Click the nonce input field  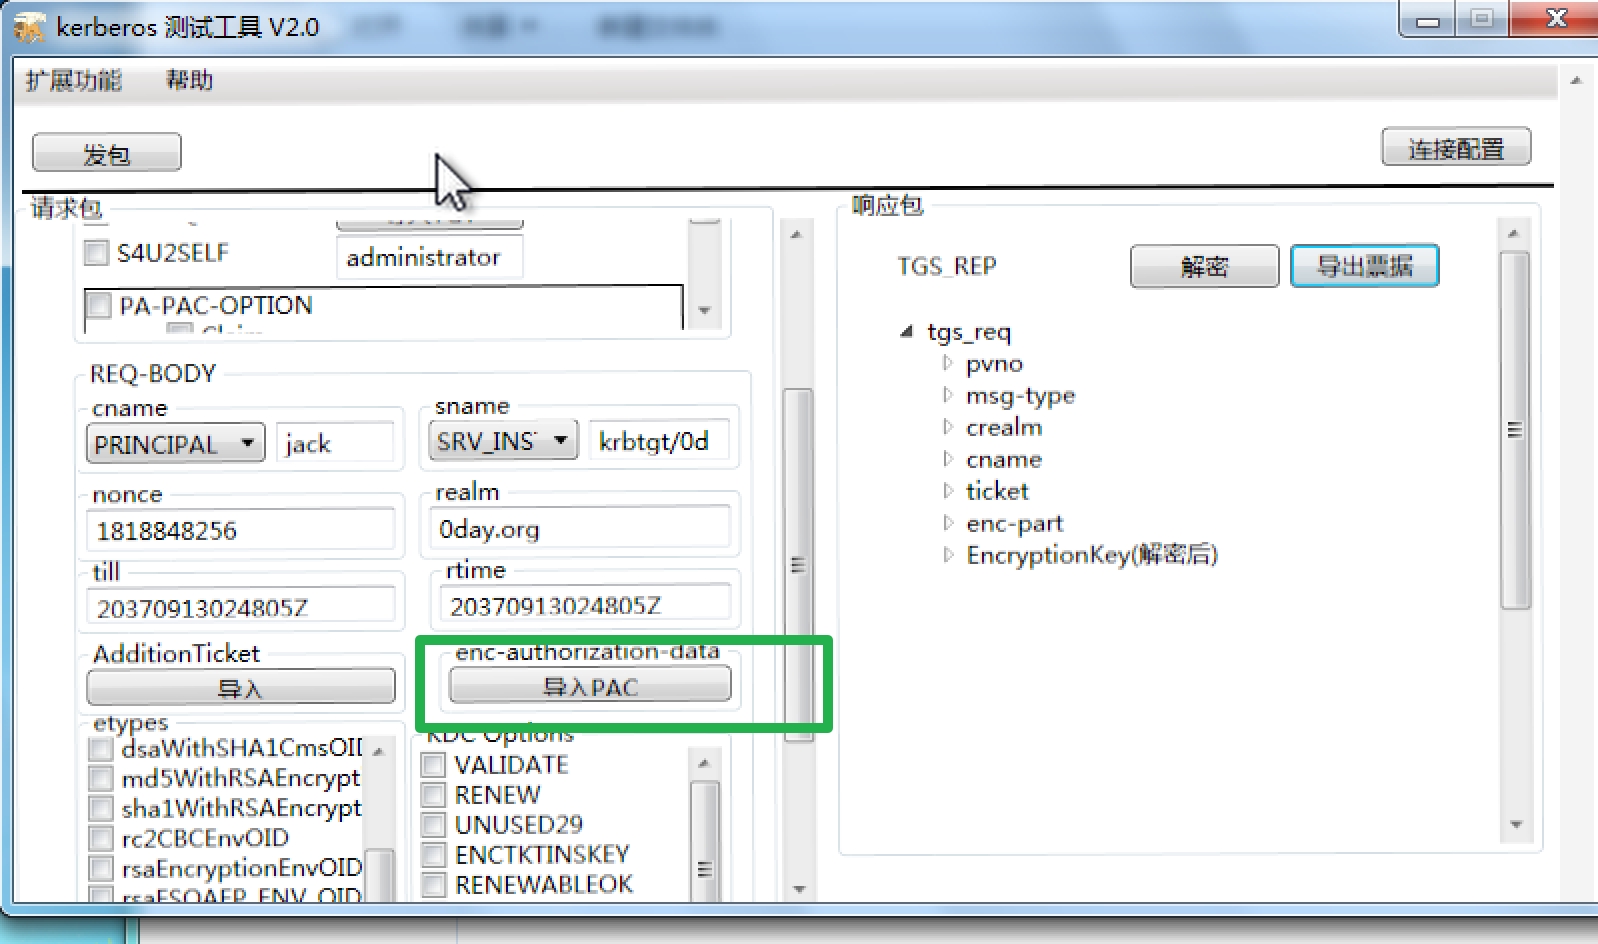tap(241, 530)
